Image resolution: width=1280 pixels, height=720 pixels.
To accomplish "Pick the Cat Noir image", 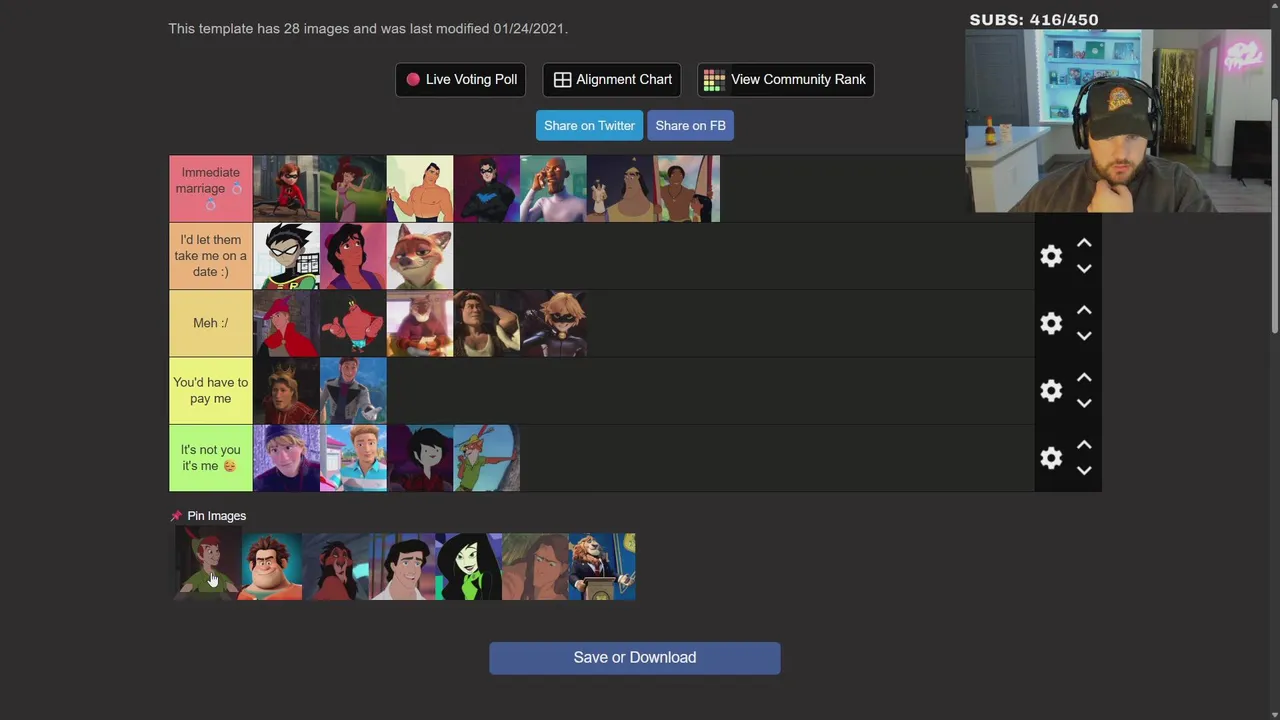I will click(553, 323).
